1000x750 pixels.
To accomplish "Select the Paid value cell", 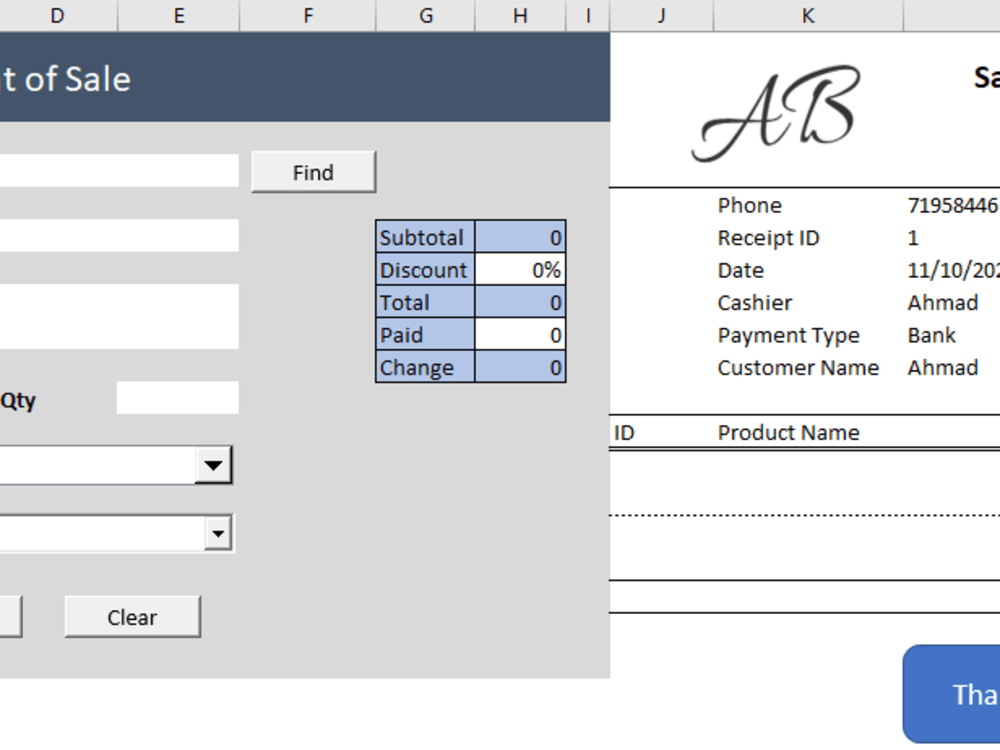I will (x=520, y=335).
